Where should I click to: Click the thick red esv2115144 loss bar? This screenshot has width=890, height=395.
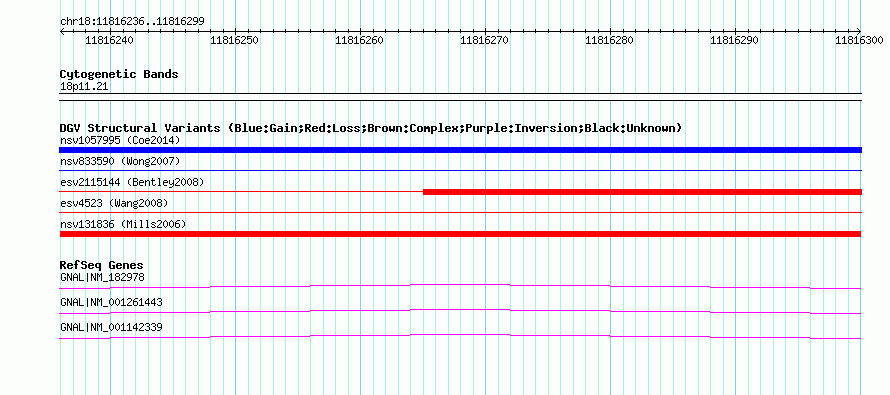tap(643, 192)
